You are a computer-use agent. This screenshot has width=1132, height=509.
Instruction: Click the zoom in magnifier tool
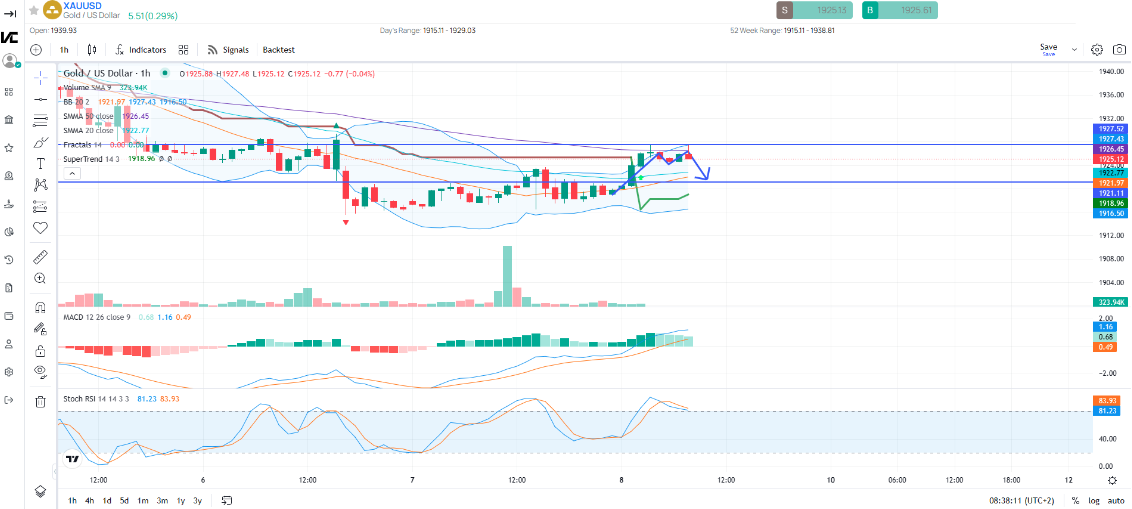(x=40, y=278)
